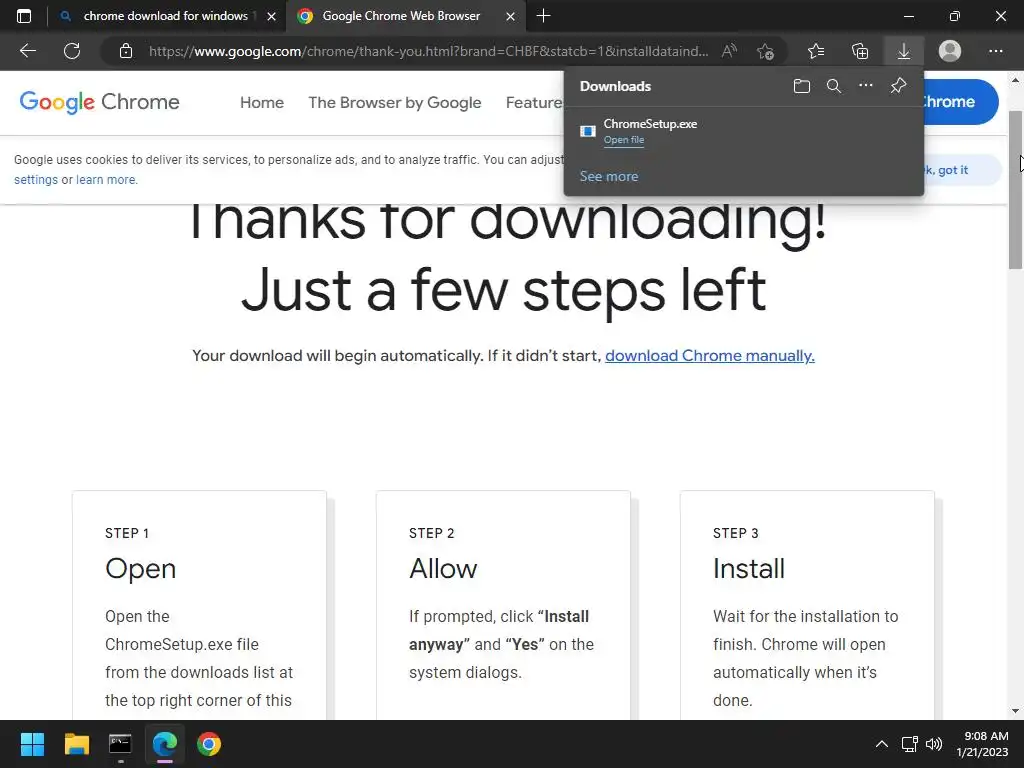Switch to Microsoft Edge on the taskbar

point(165,744)
